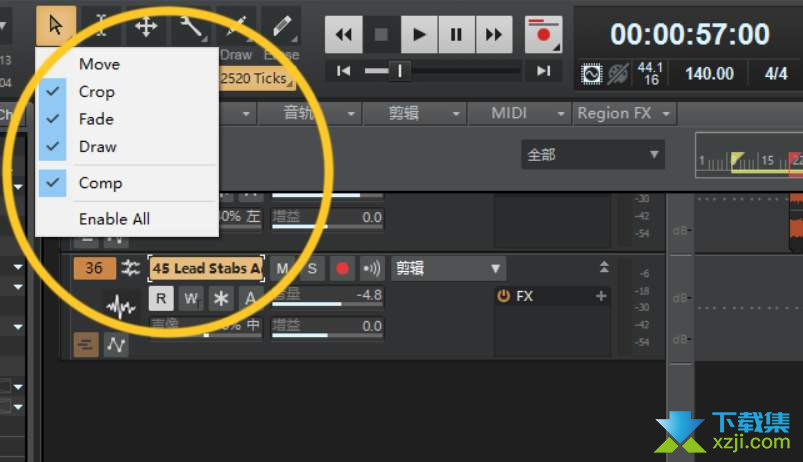Enable Write automation W on track 36
803x462 pixels.
tap(191, 298)
